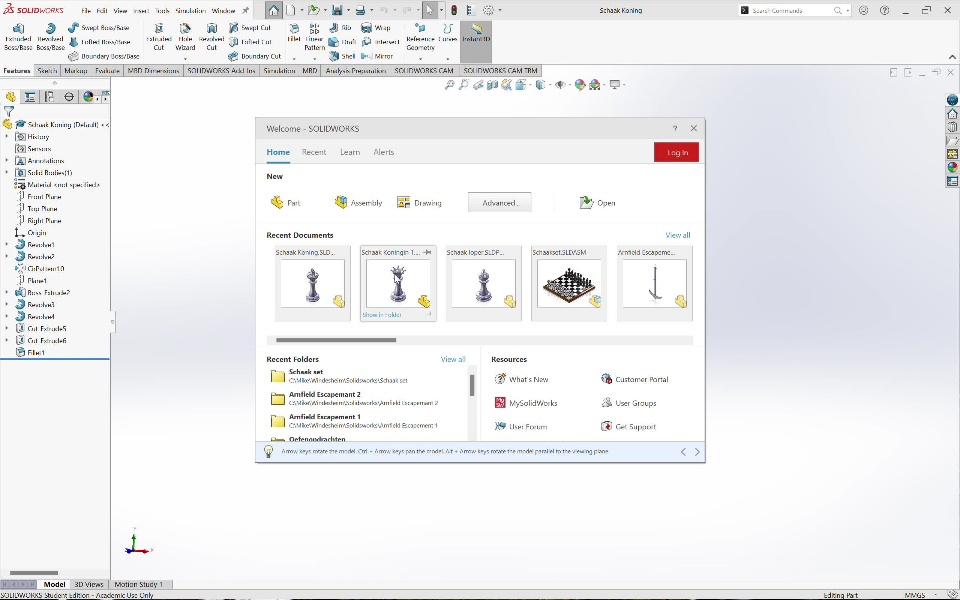
Task: Select the Wrap tool
Action: click(375, 28)
